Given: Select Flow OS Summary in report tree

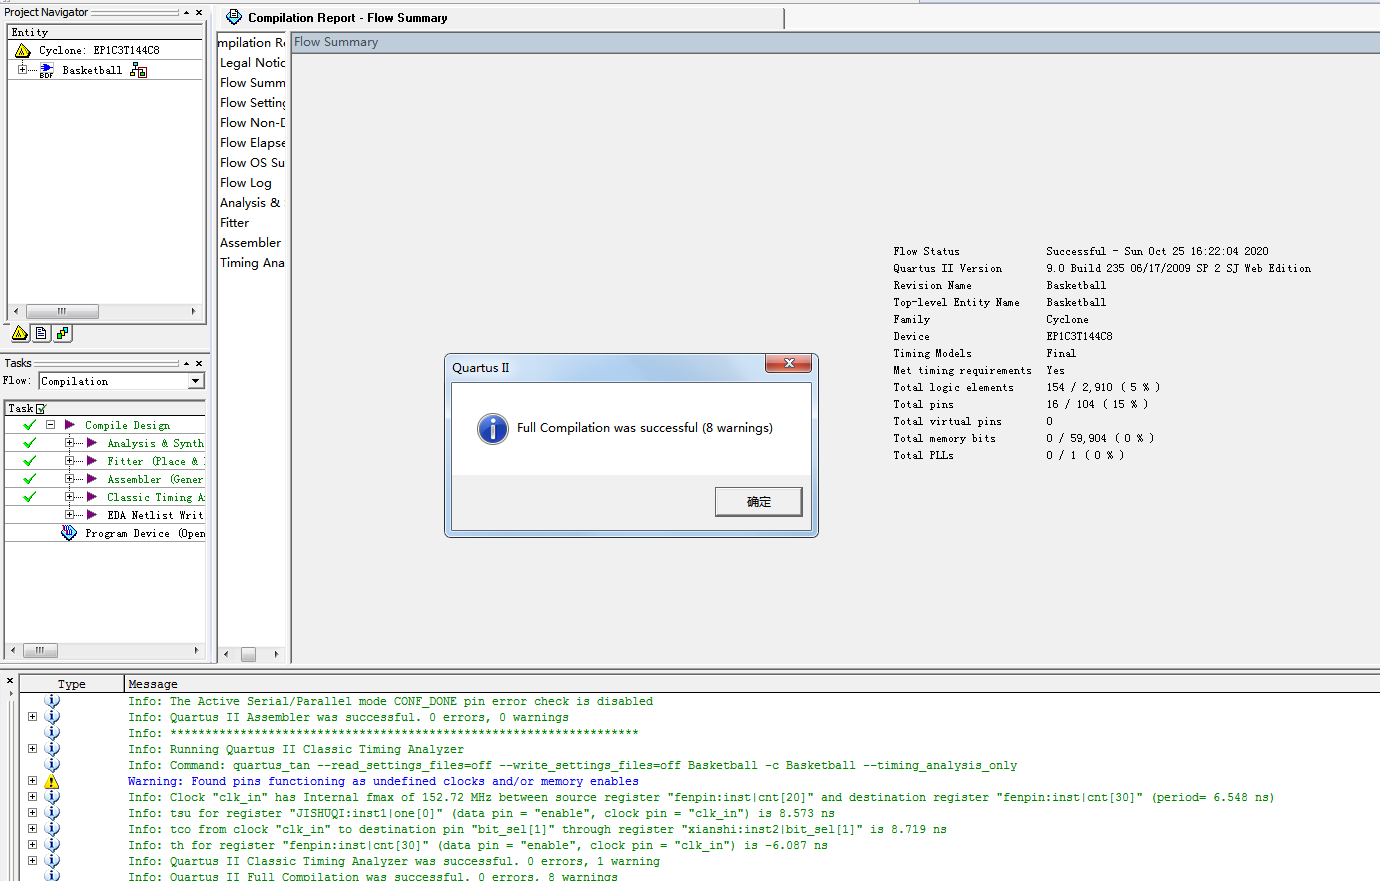Looking at the screenshot, I should coord(252,162).
